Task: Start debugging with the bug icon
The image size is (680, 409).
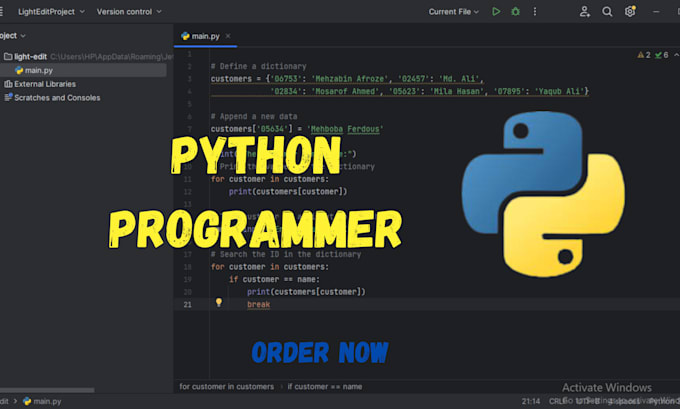Action: [x=515, y=12]
